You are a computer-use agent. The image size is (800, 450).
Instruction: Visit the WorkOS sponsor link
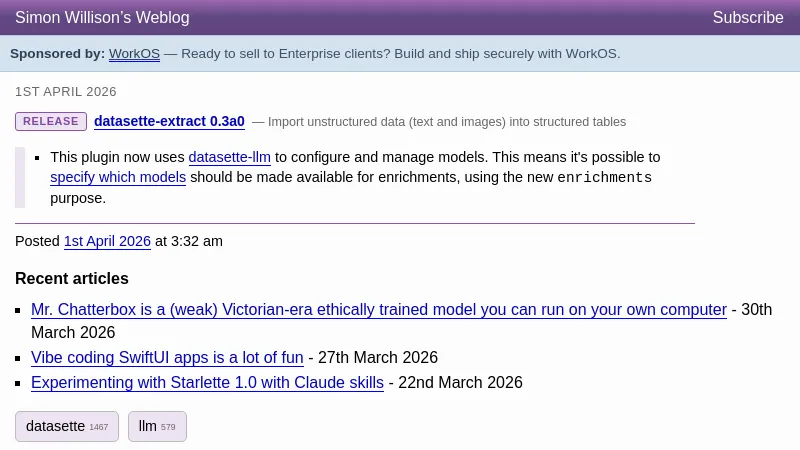(x=134, y=54)
